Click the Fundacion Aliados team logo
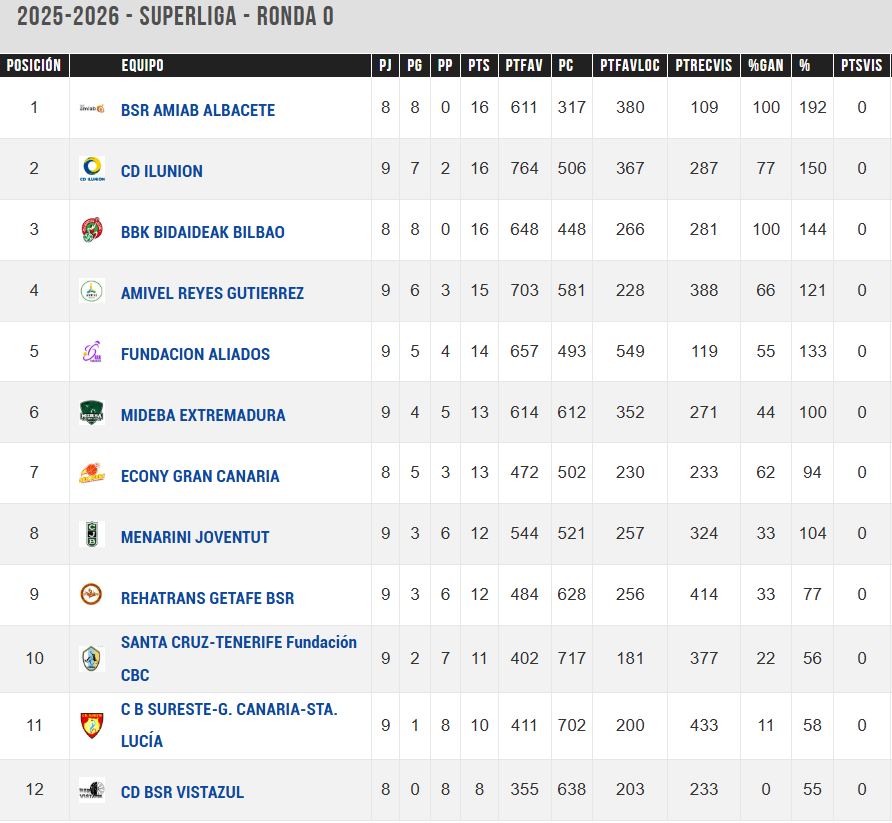The image size is (892, 823). click(92, 352)
